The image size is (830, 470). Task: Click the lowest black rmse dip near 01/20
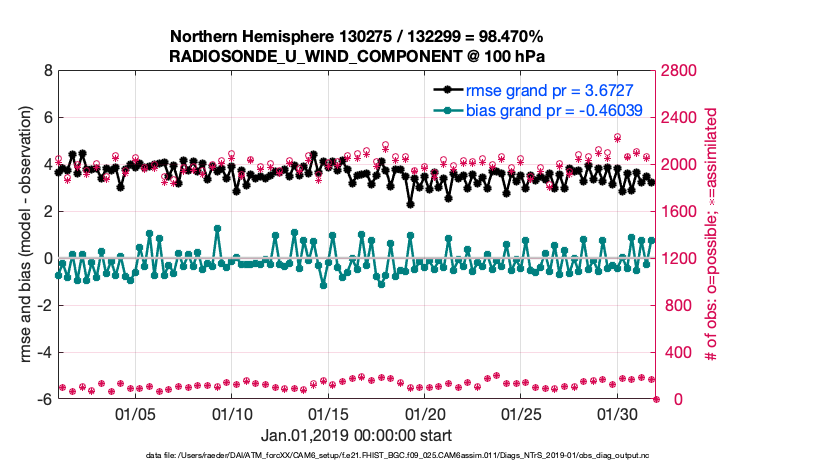point(410,204)
